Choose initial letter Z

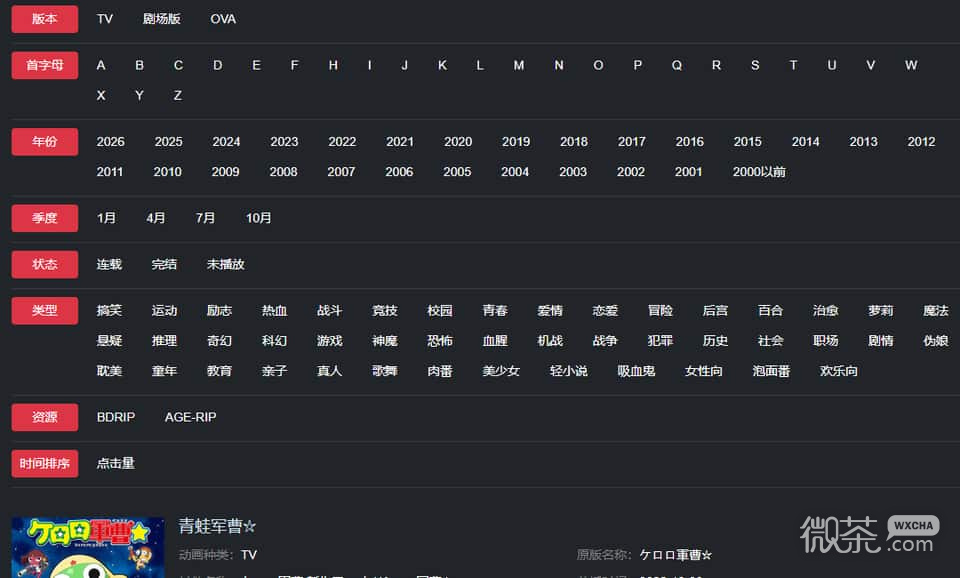(178, 96)
